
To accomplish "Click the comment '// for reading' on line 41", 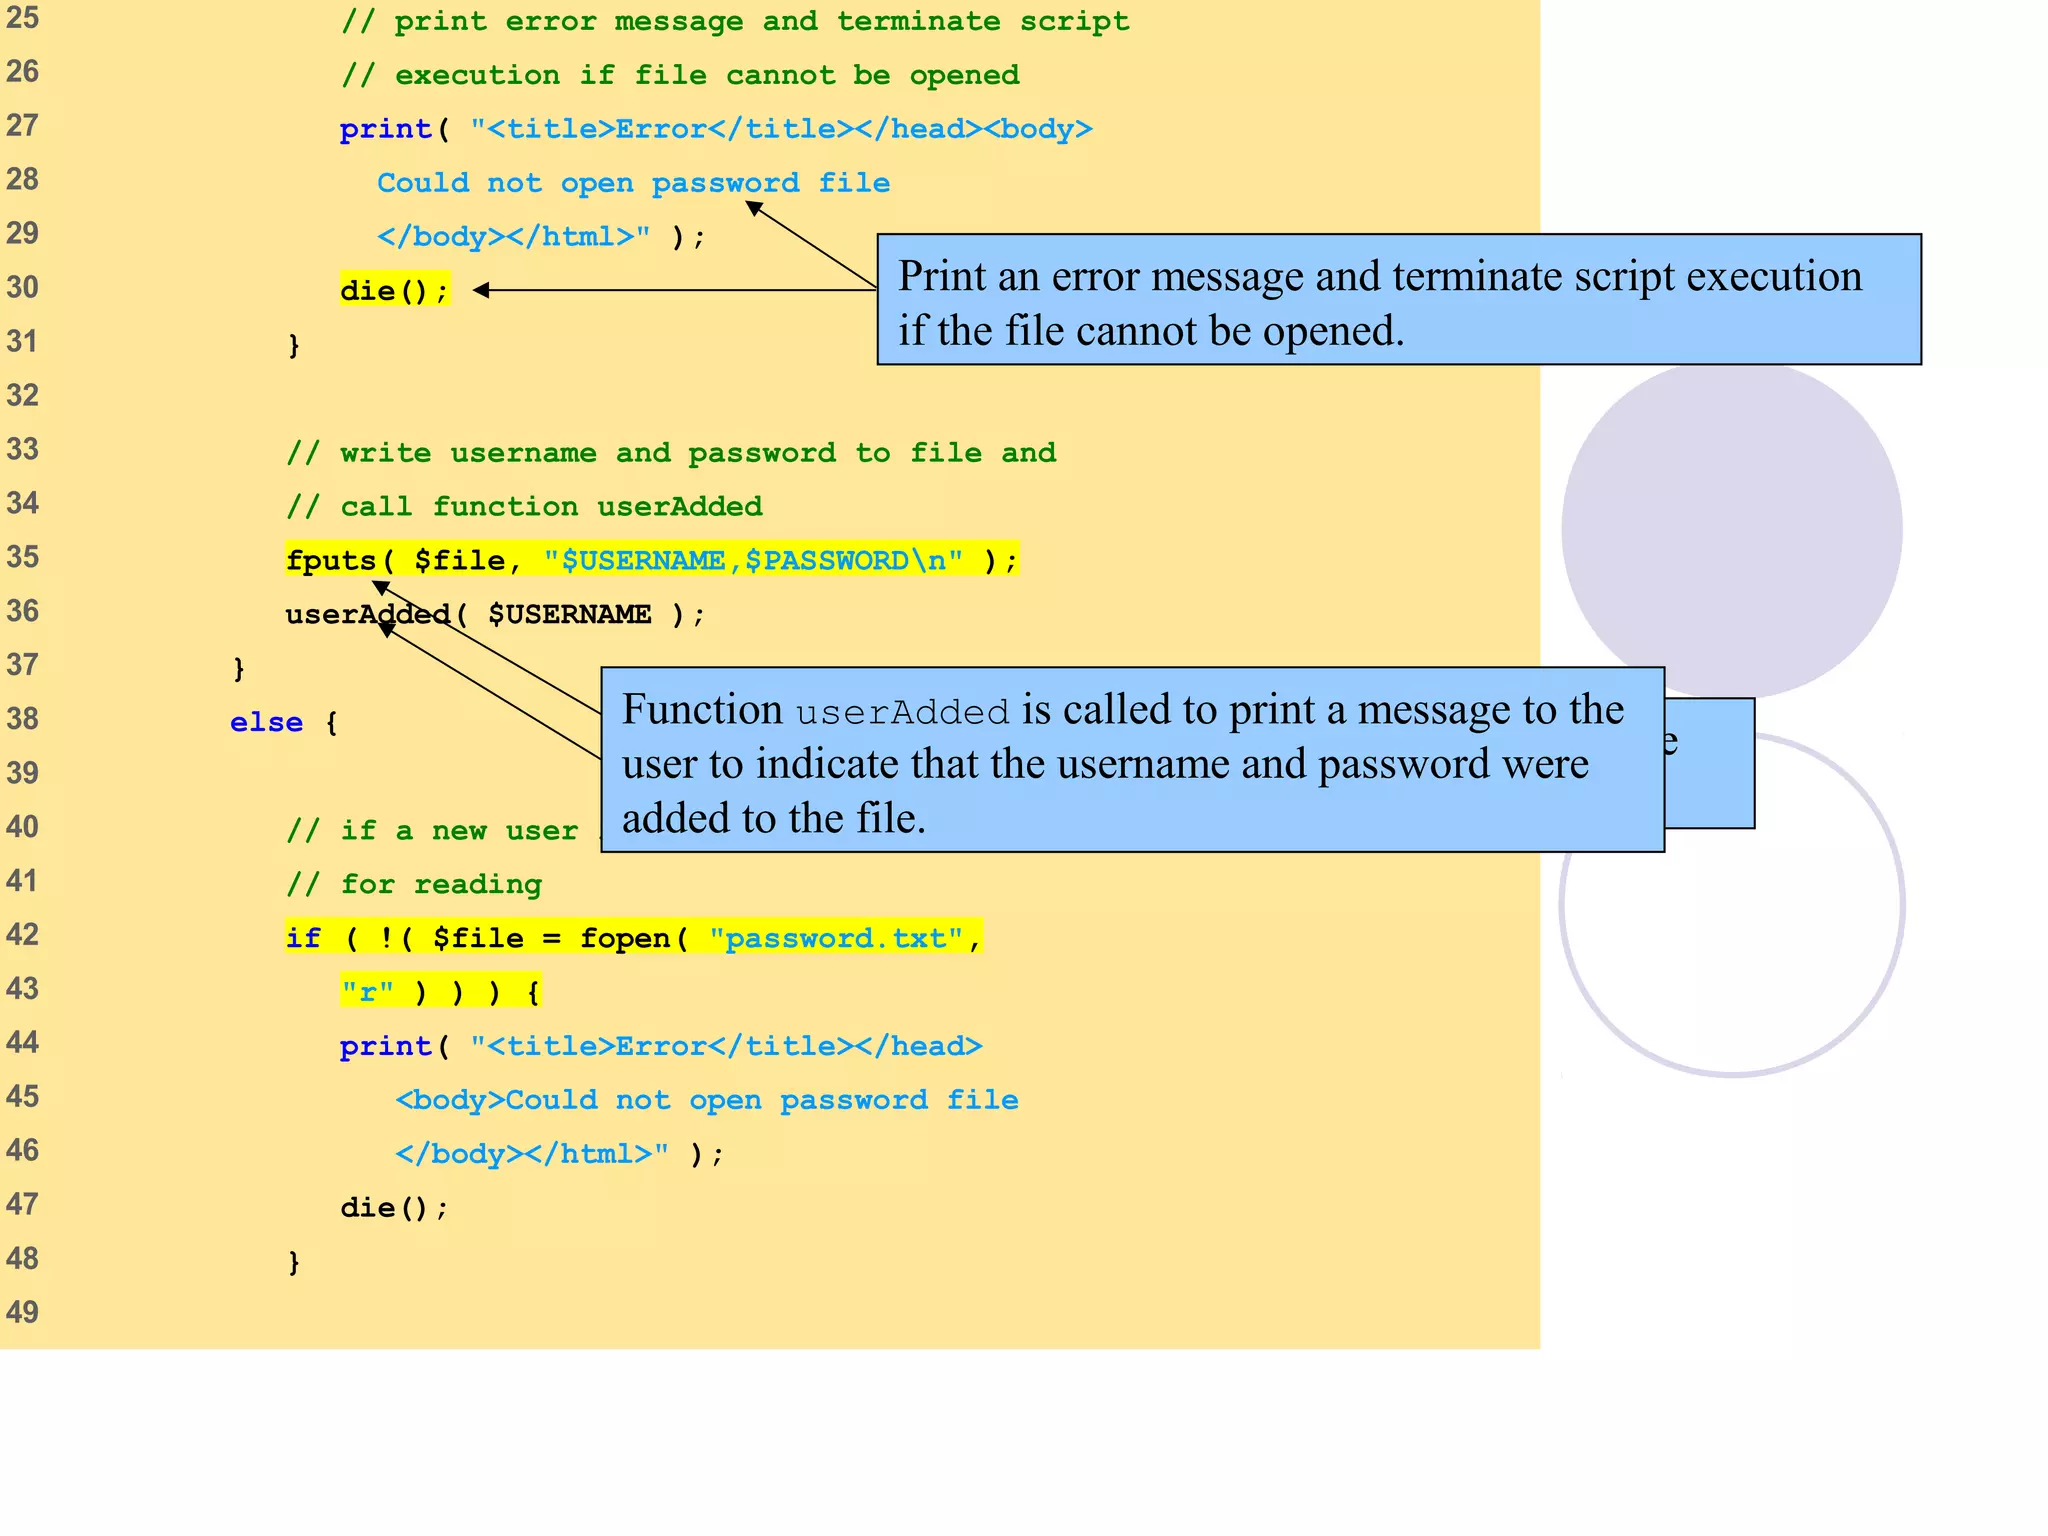I will coord(414,884).
